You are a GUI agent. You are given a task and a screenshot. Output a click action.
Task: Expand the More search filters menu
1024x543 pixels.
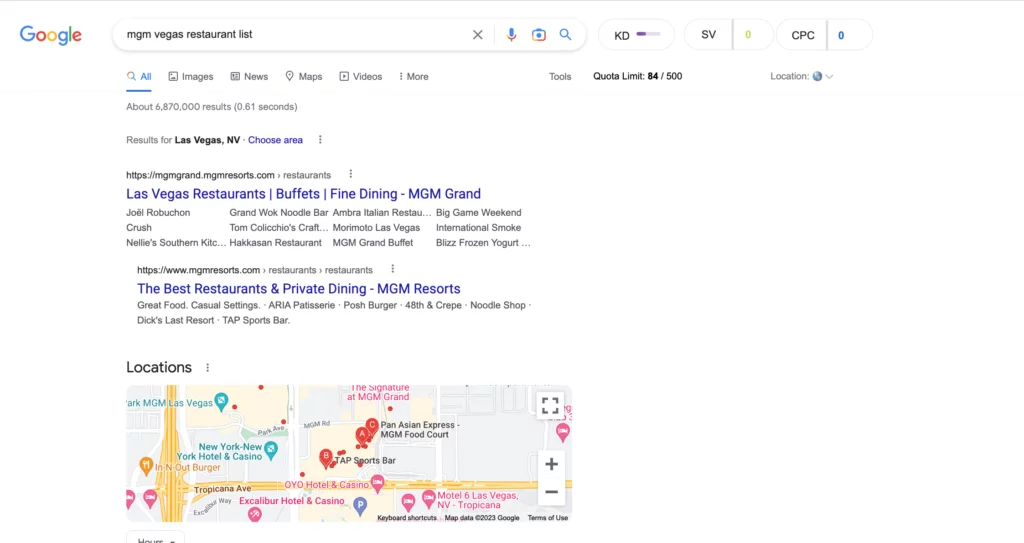click(x=413, y=76)
